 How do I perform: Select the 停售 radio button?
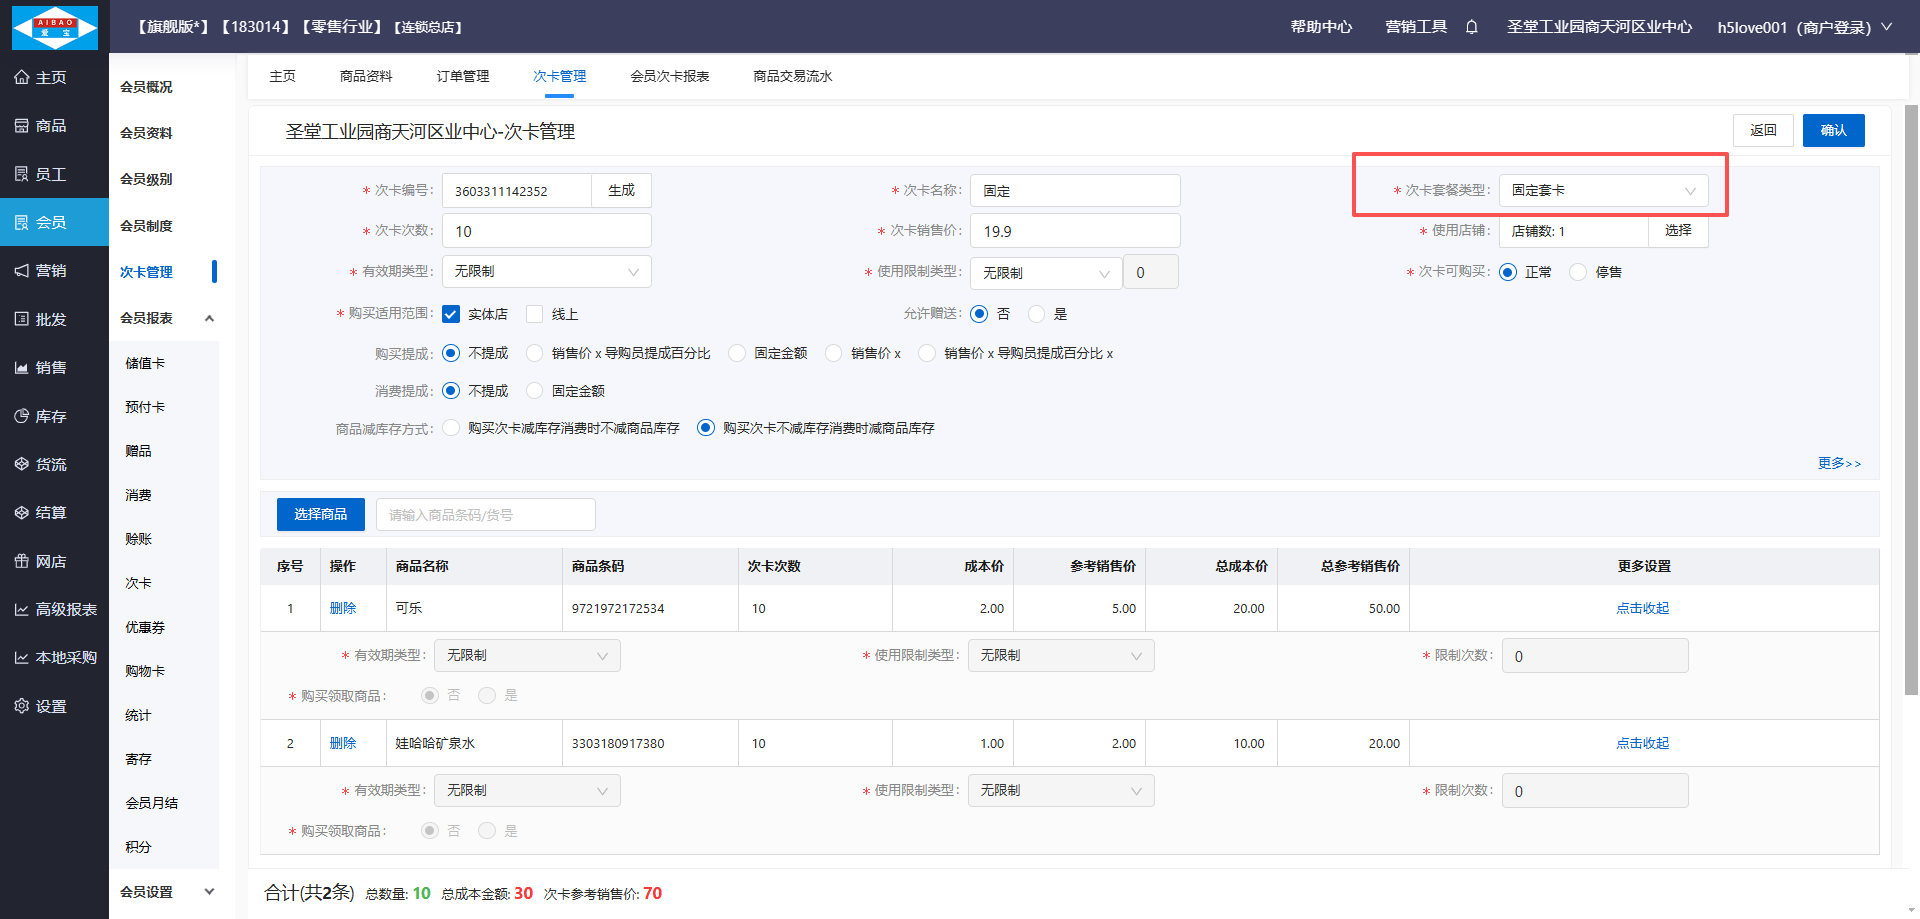[x=1578, y=272]
